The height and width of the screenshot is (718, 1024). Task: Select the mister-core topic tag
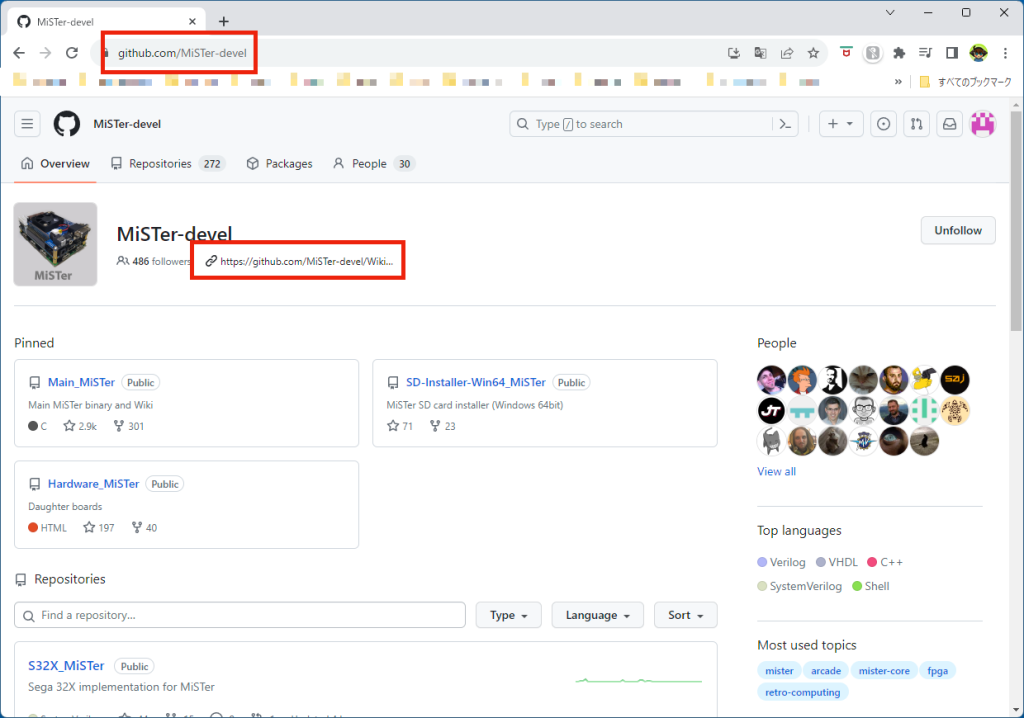(884, 671)
